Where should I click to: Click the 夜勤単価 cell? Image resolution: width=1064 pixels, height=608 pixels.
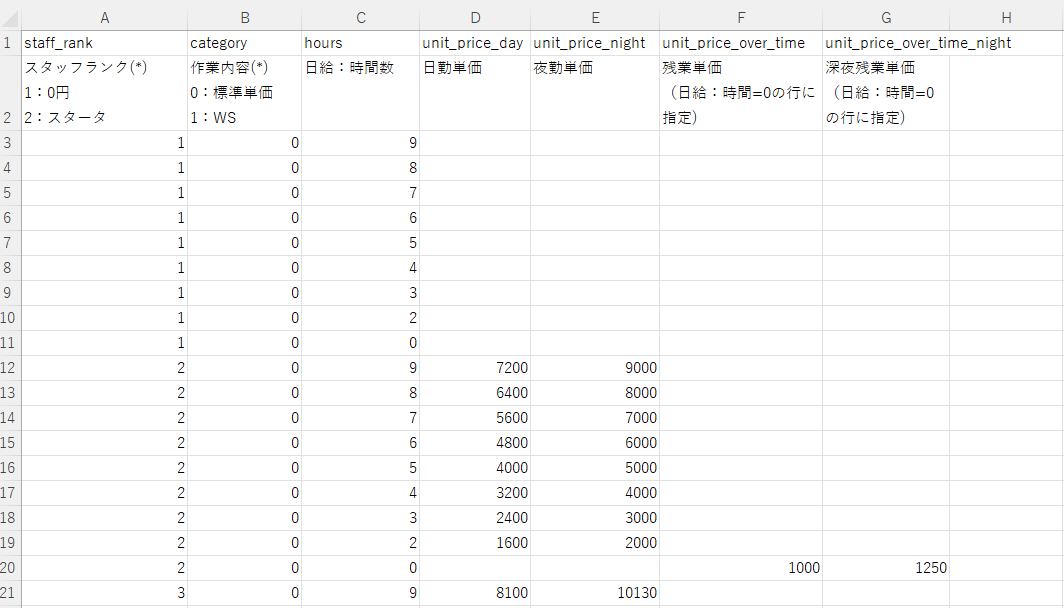[x=595, y=93]
